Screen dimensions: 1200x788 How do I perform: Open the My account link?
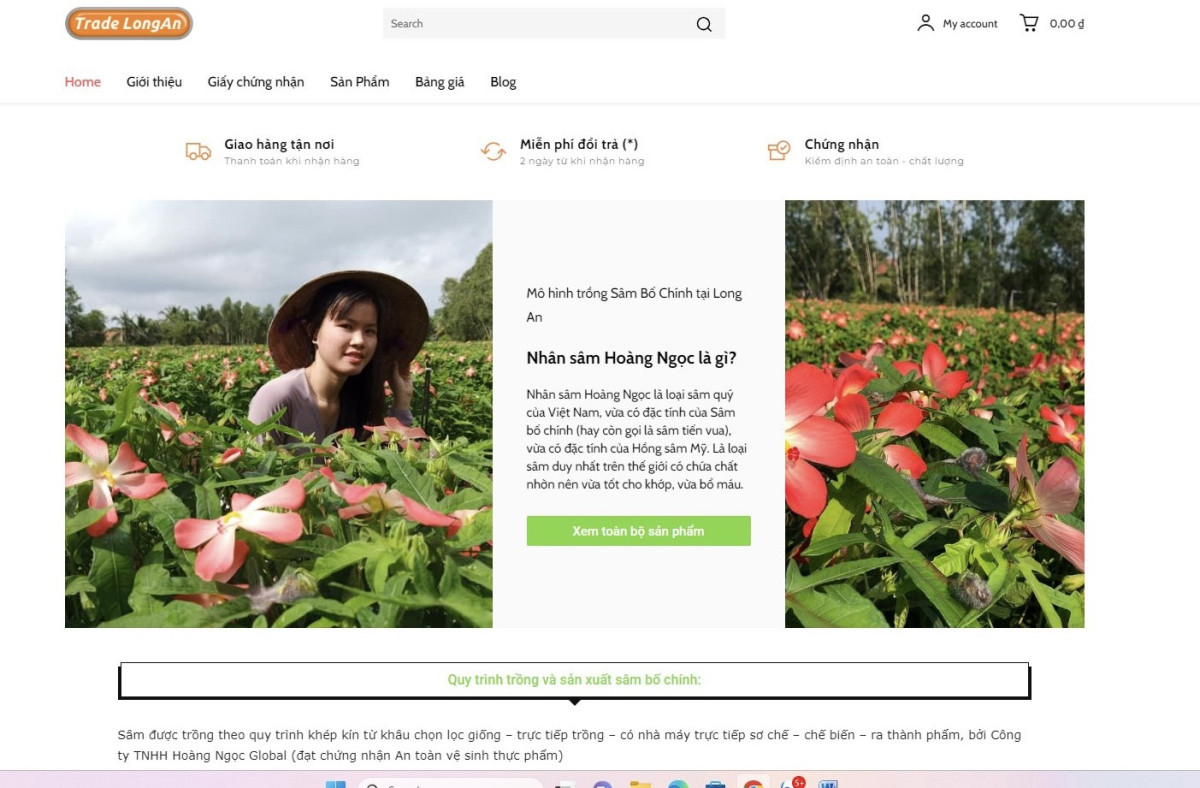(x=970, y=24)
